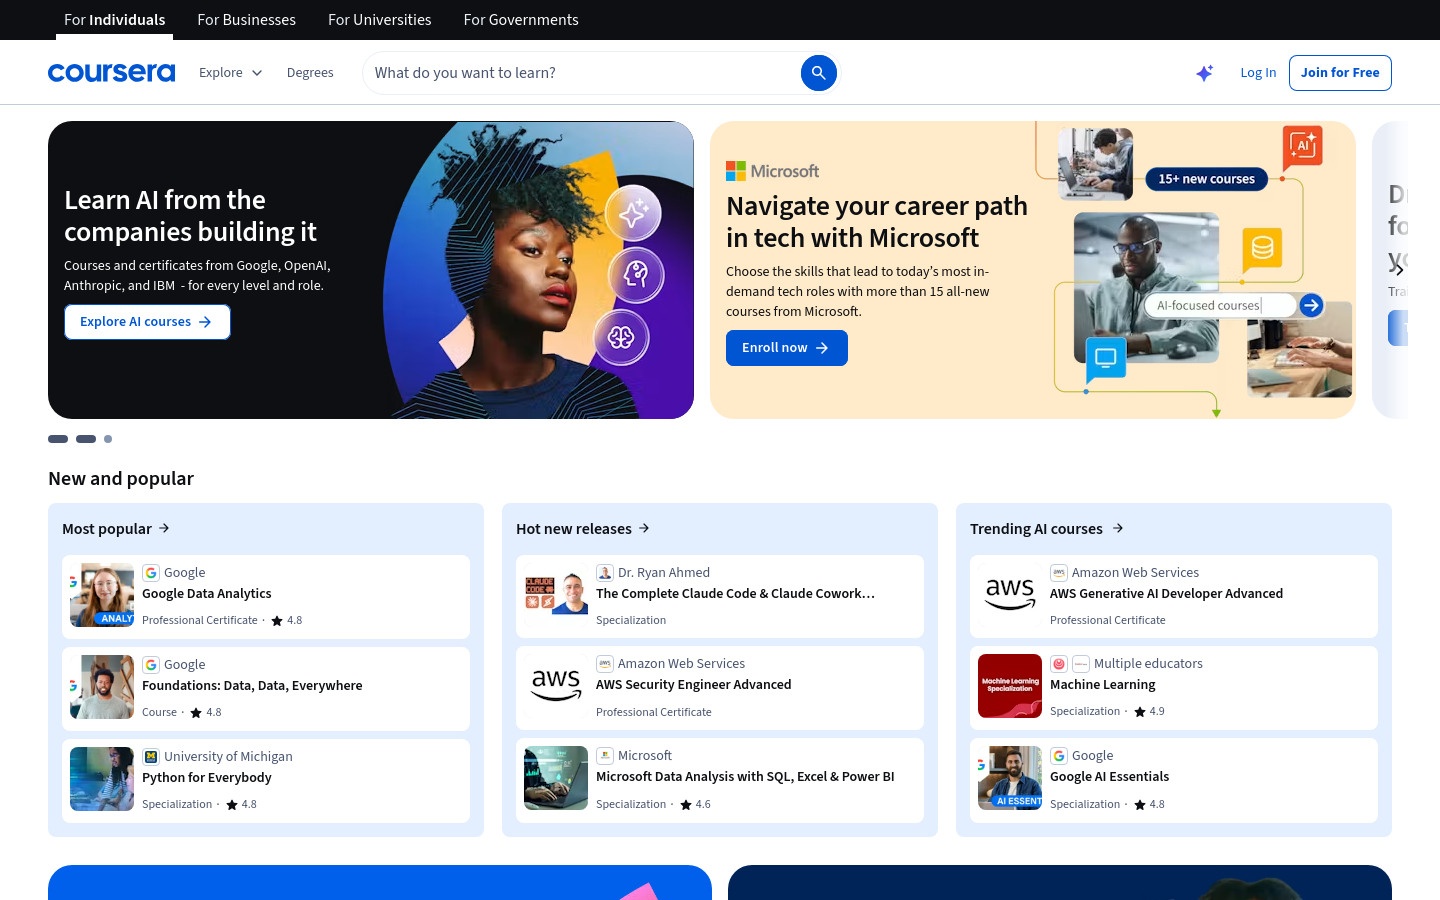Open Google AI Essentials title
This screenshot has height=900, width=1440.
click(x=1110, y=777)
